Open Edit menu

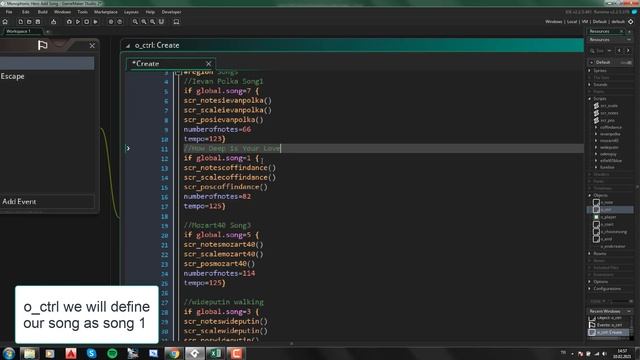(x=26, y=12)
